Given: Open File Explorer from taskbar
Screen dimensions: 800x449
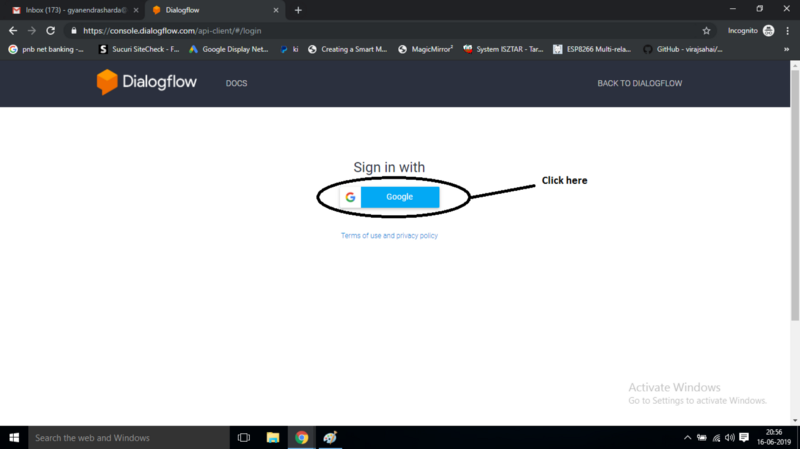Looking at the screenshot, I should coord(273,438).
